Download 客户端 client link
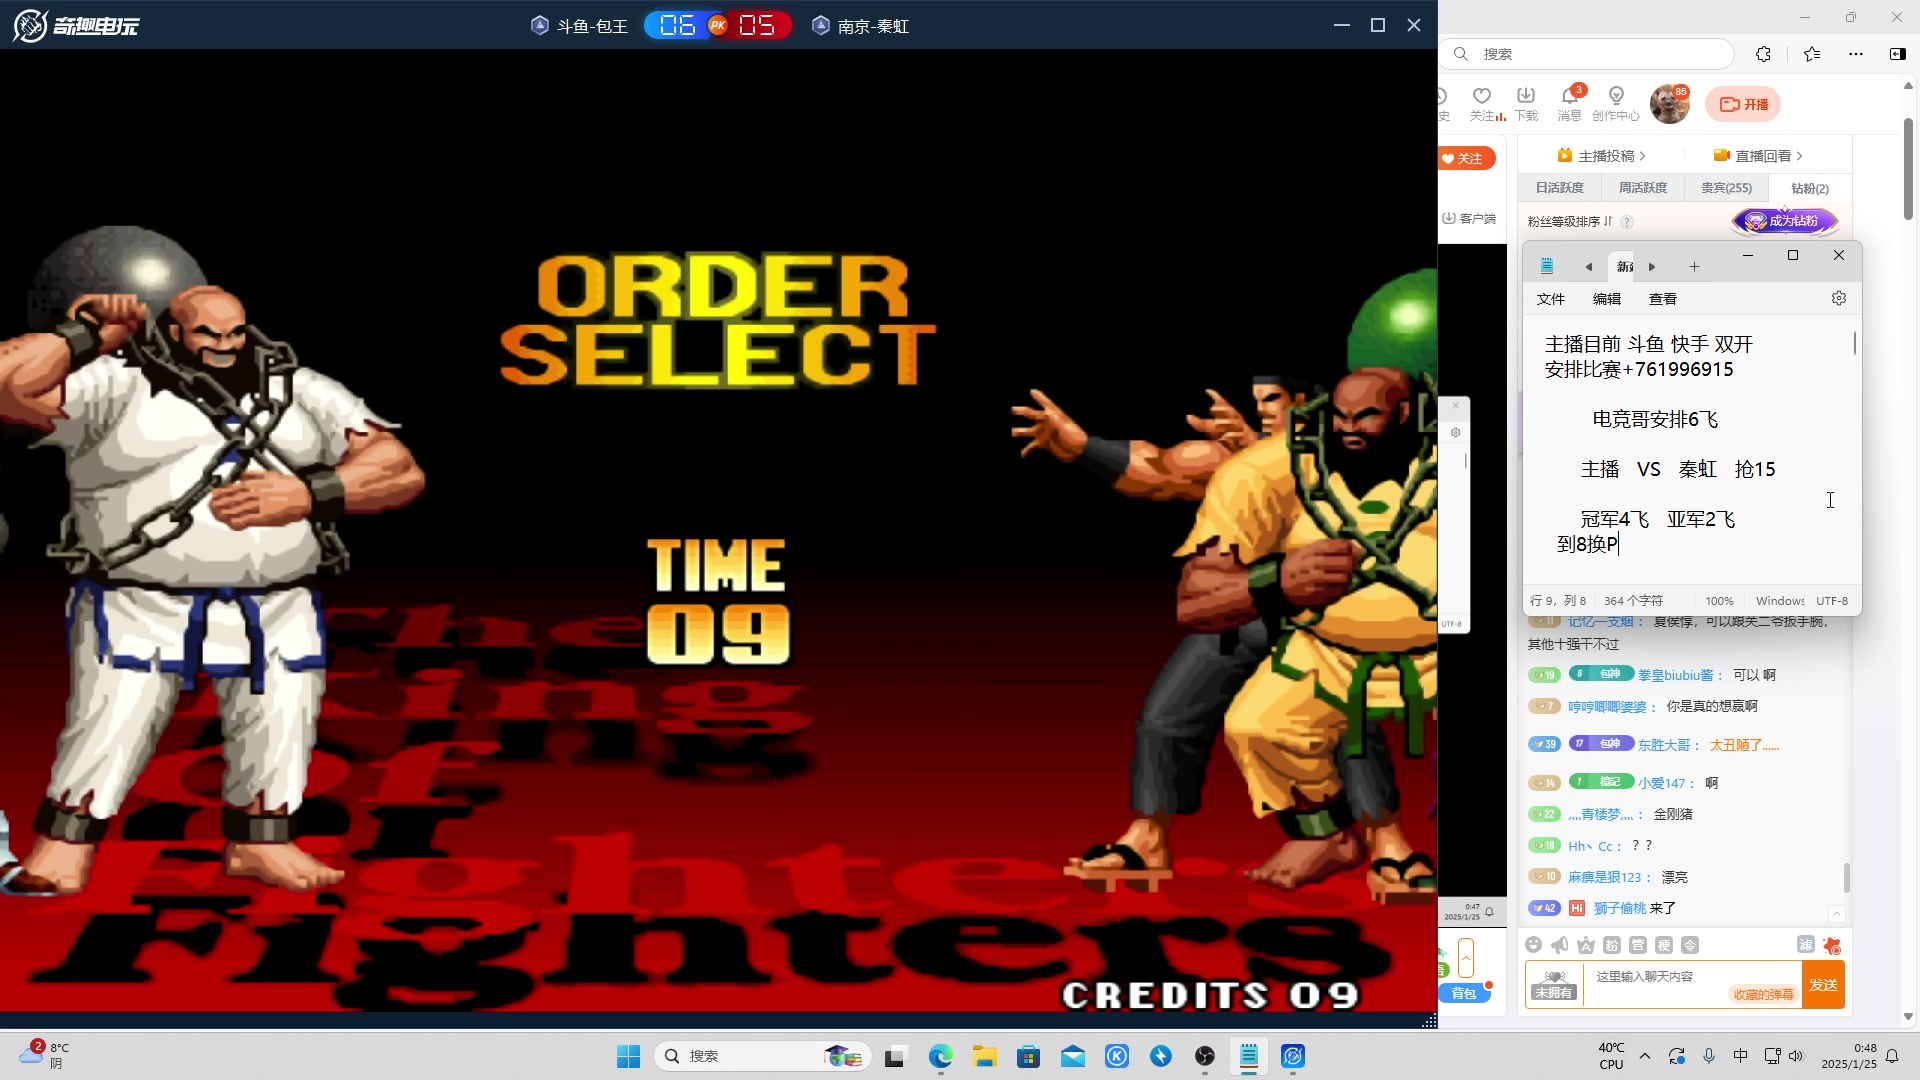Image resolution: width=1920 pixels, height=1080 pixels. [x=1469, y=218]
